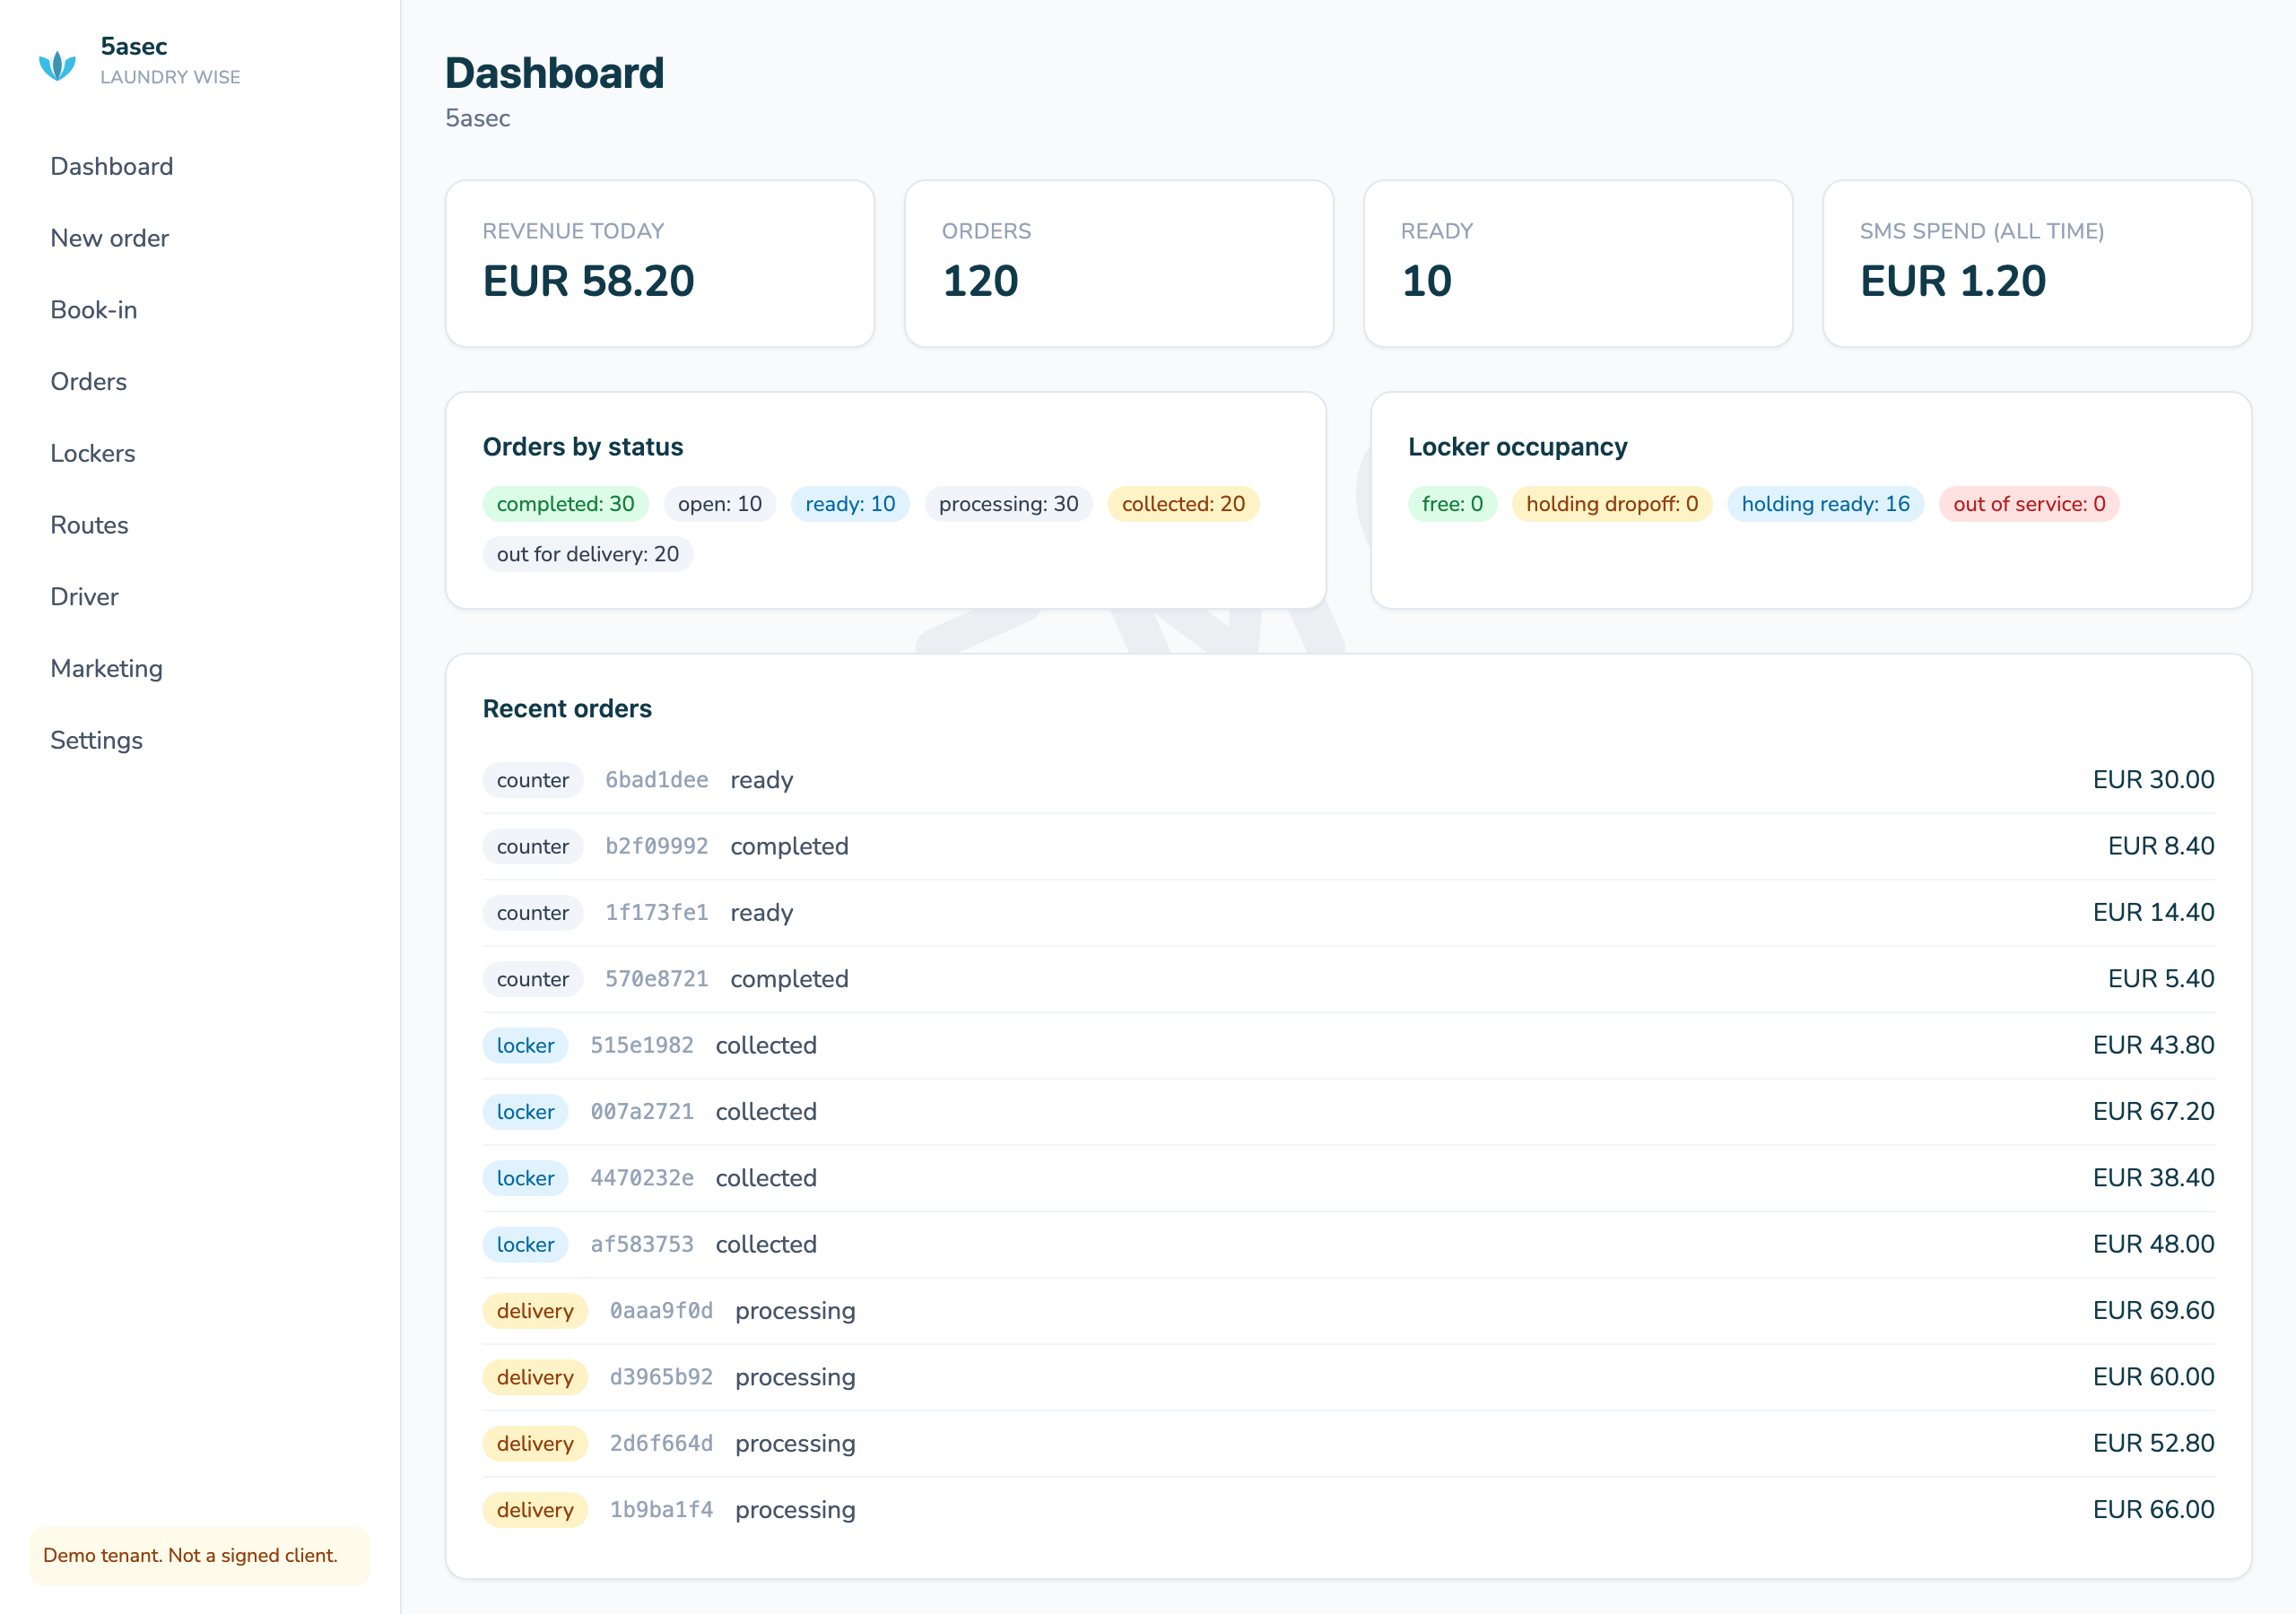2296x1614 pixels.
Task: Click the 'holding ready: 16' badge
Action: click(1825, 504)
